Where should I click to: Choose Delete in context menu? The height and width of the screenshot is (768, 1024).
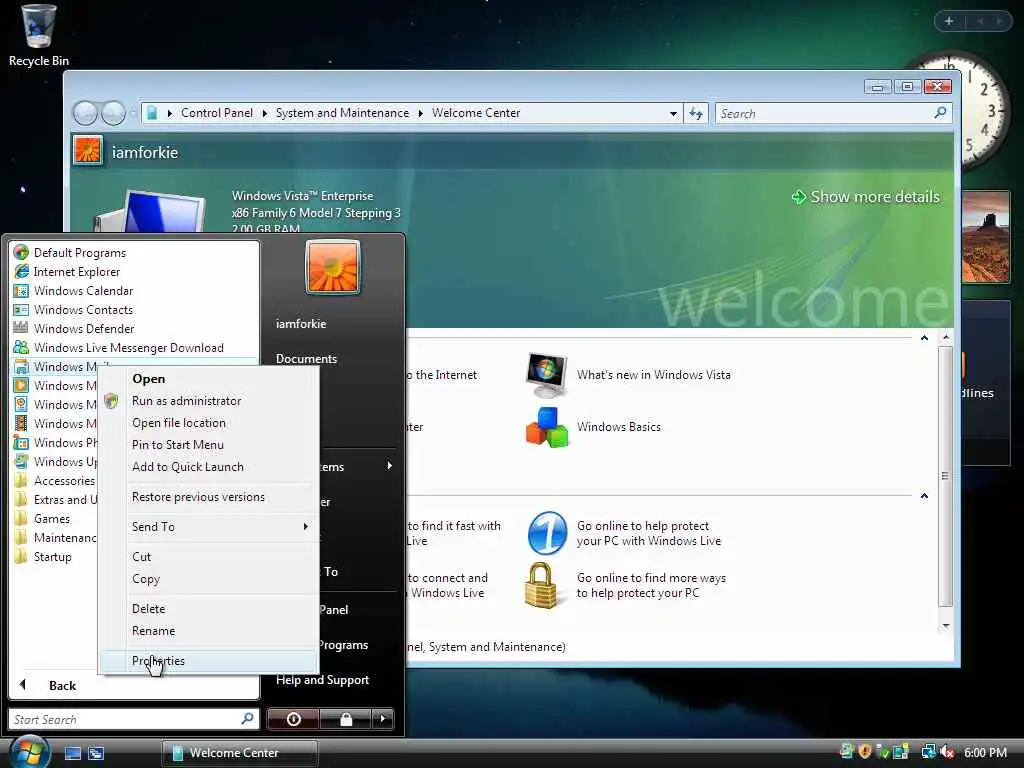pos(209,608)
